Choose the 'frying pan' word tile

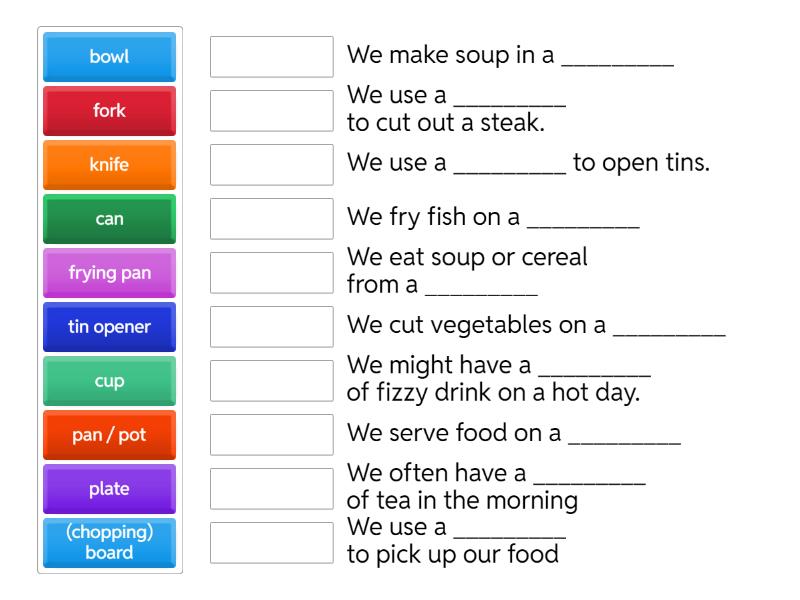pyautogui.click(x=107, y=272)
